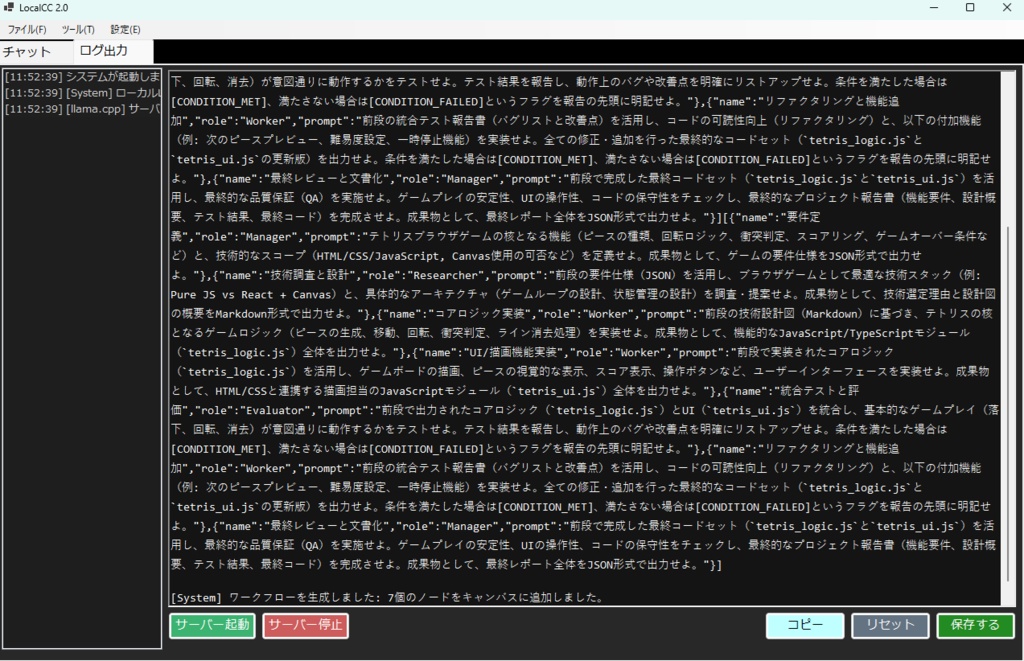This screenshot has height=661, width=1024.
Task: Click the LocalCC 2.0 window title
Action: [x=44, y=8]
